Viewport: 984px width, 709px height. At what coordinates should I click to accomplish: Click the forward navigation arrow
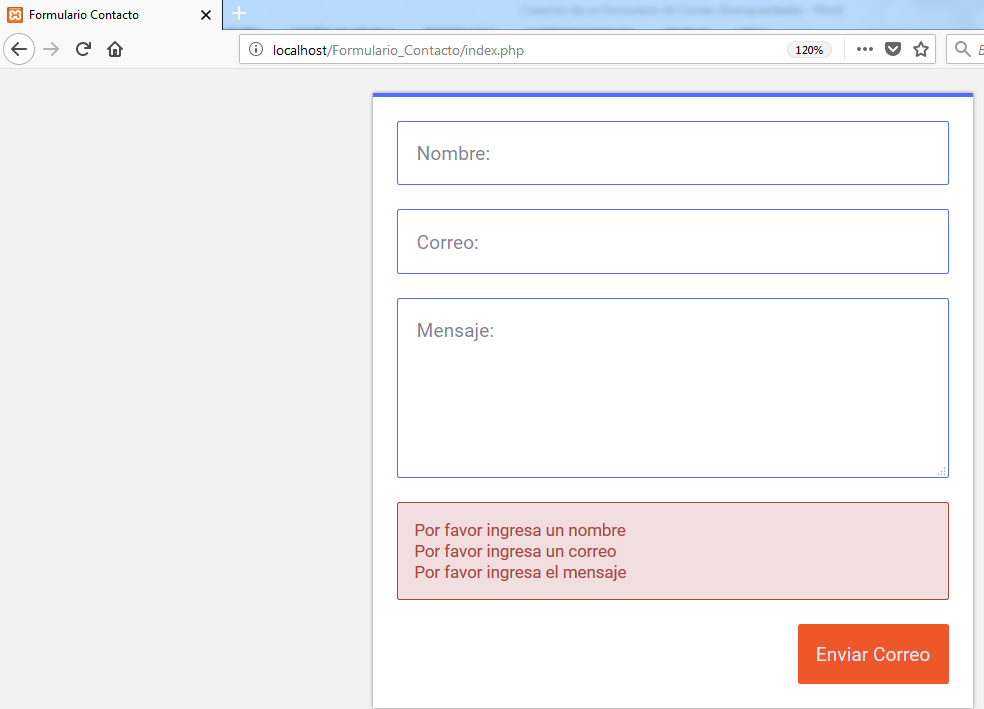[52, 49]
